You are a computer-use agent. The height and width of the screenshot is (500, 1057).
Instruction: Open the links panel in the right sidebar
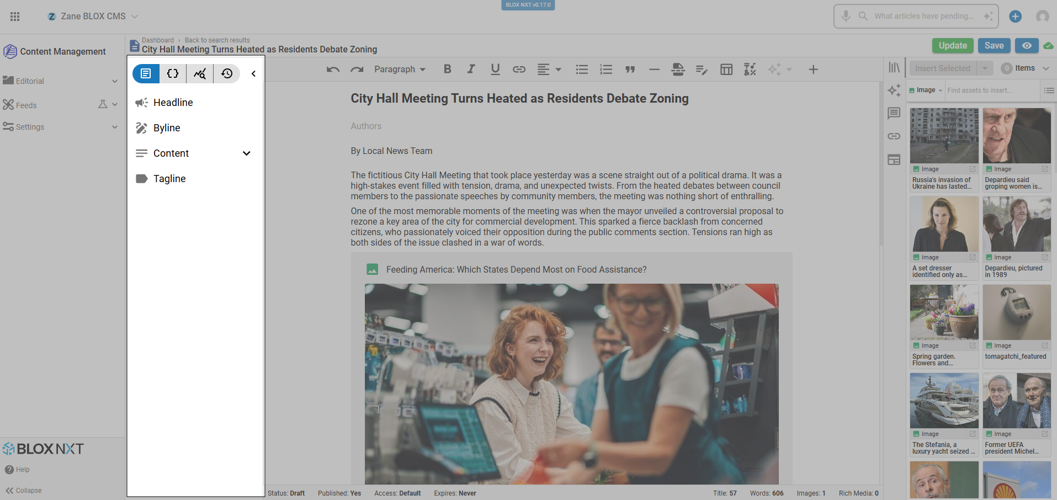pyautogui.click(x=894, y=136)
